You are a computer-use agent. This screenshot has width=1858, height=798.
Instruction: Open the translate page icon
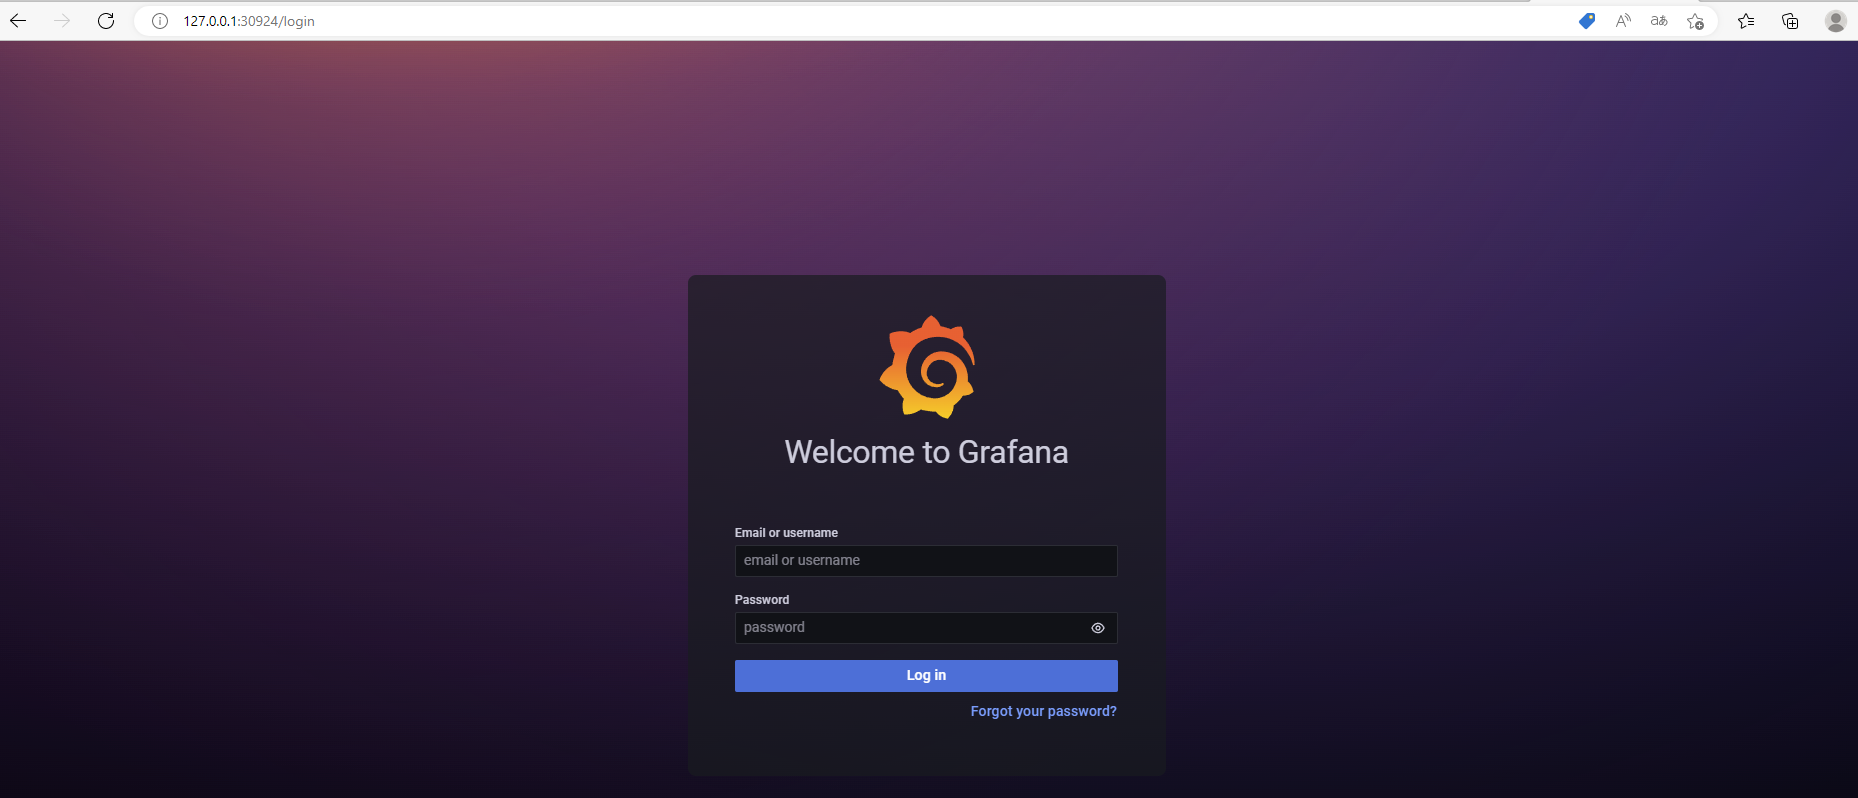(x=1659, y=21)
